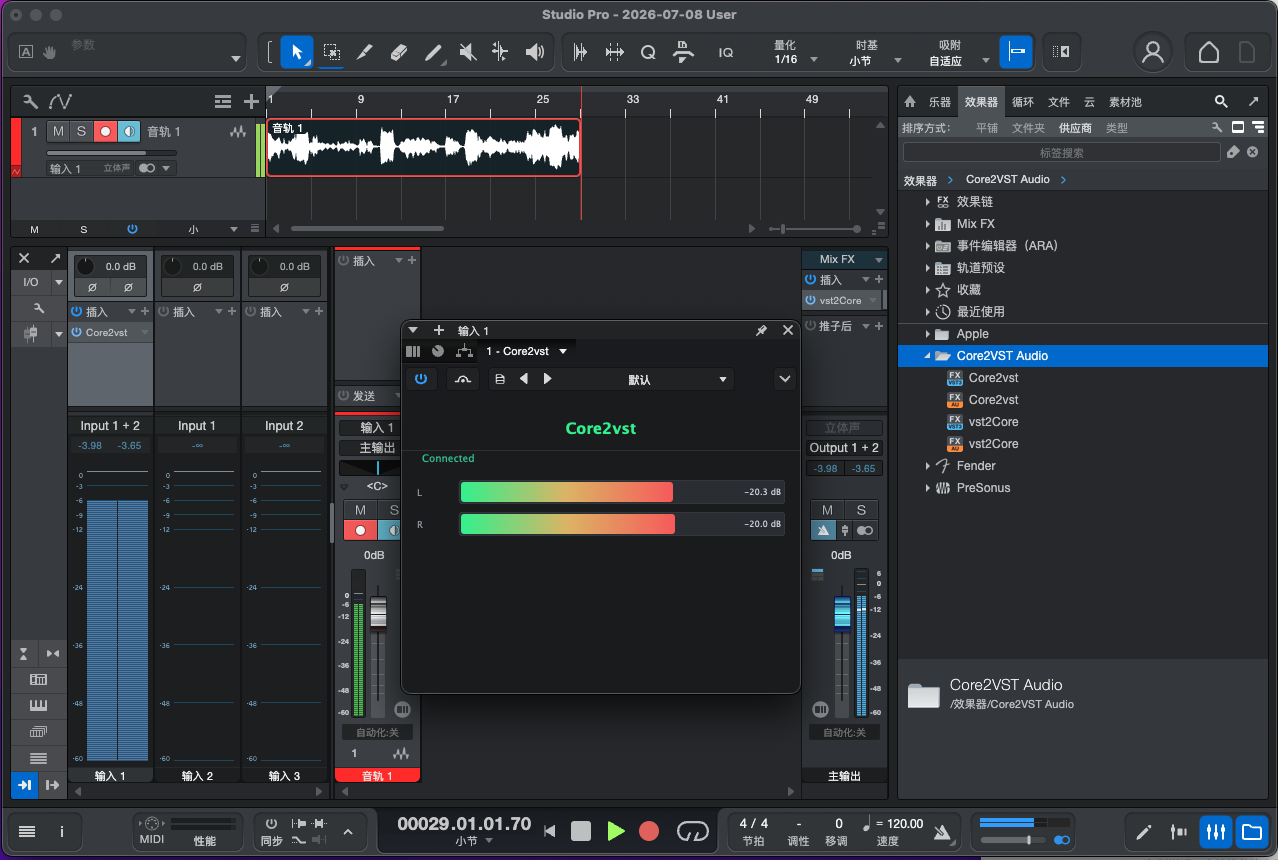Click the transport Play button
The width and height of the screenshot is (1278, 860).
pyautogui.click(x=615, y=831)
